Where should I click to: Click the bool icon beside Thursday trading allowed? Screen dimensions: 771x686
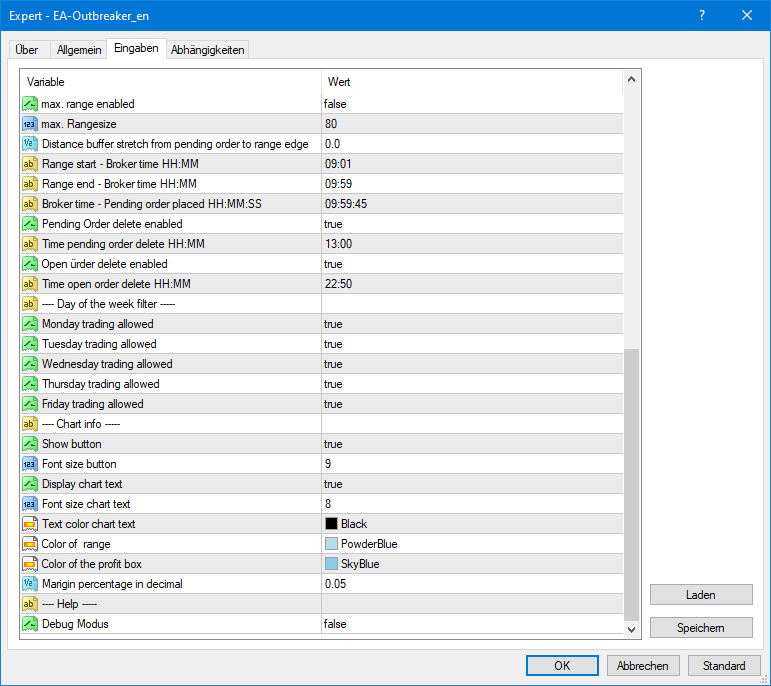(x=30, y=384)
